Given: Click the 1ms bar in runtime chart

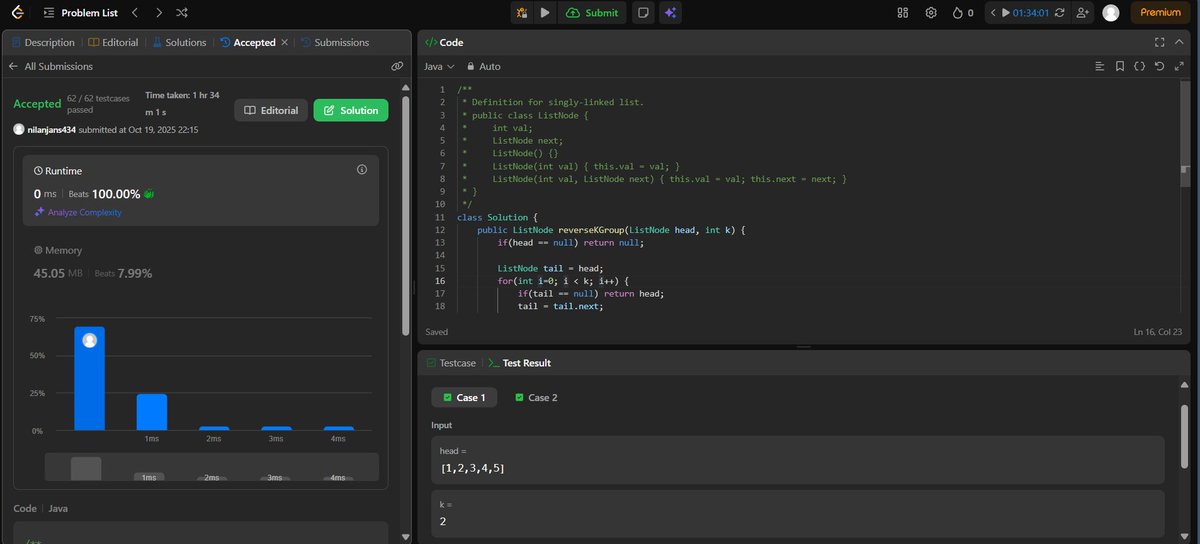Looking at the screenshot, I should (151, 412).
